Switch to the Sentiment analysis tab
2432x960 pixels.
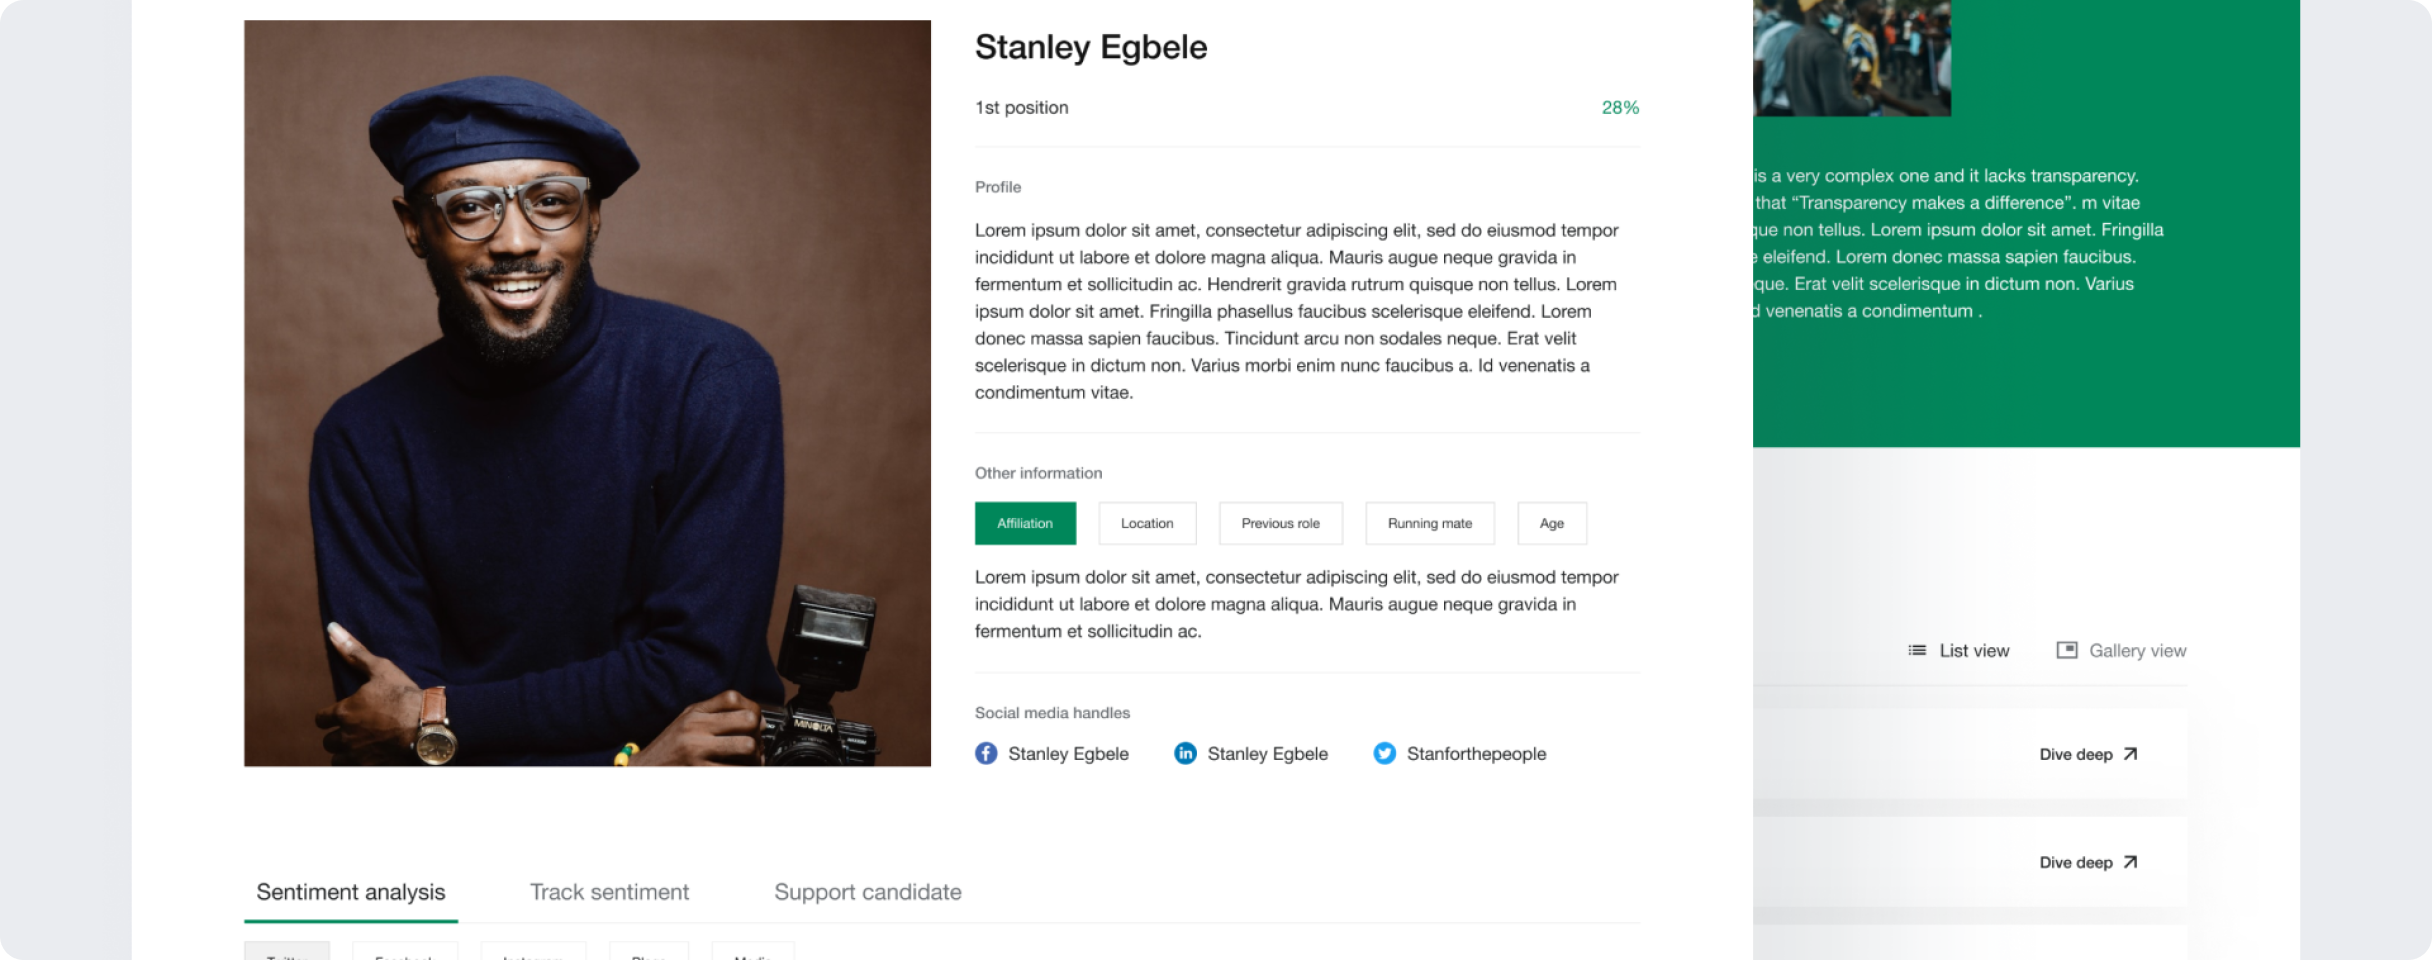351,892
